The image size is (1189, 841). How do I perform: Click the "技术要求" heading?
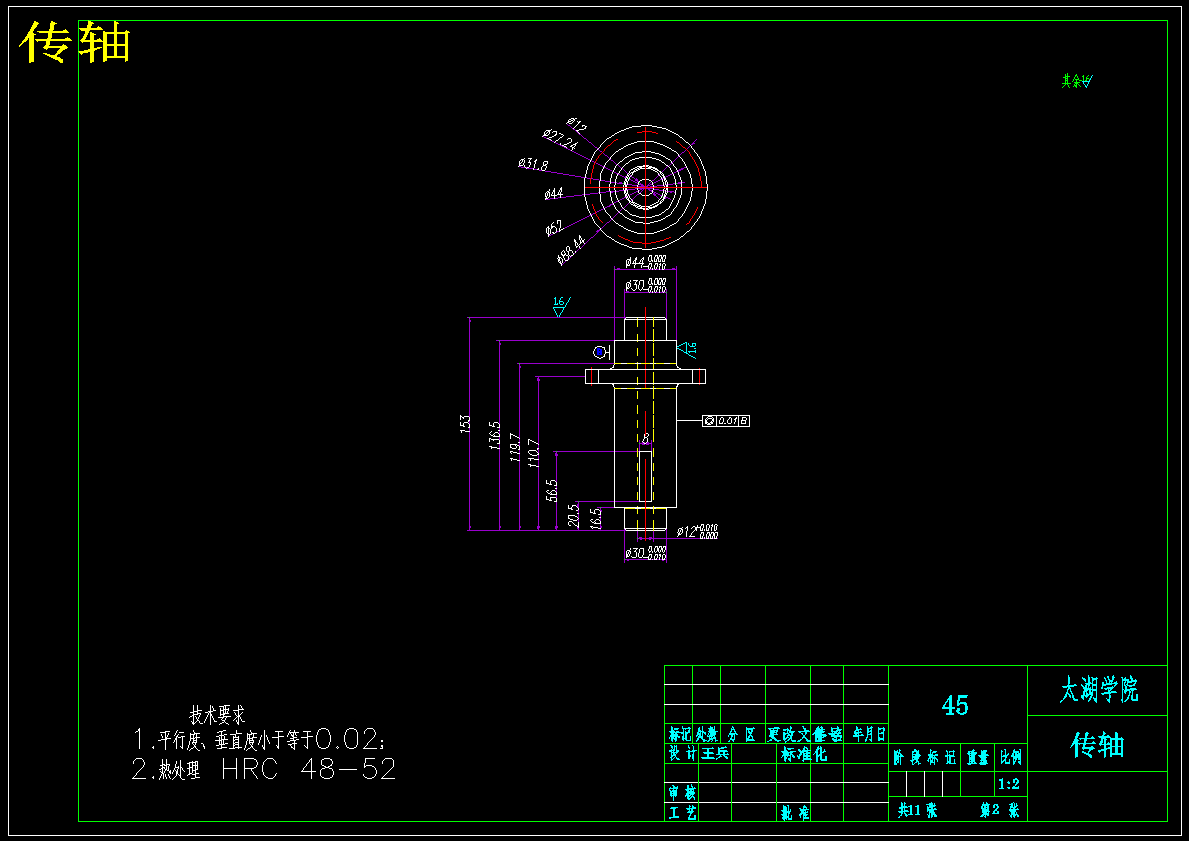pos(218,715)
